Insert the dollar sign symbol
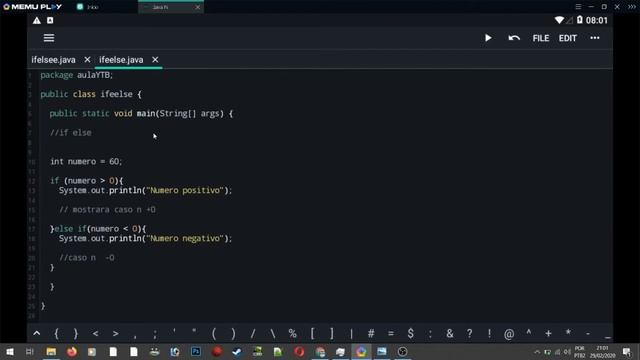 [x=411, y=333]
